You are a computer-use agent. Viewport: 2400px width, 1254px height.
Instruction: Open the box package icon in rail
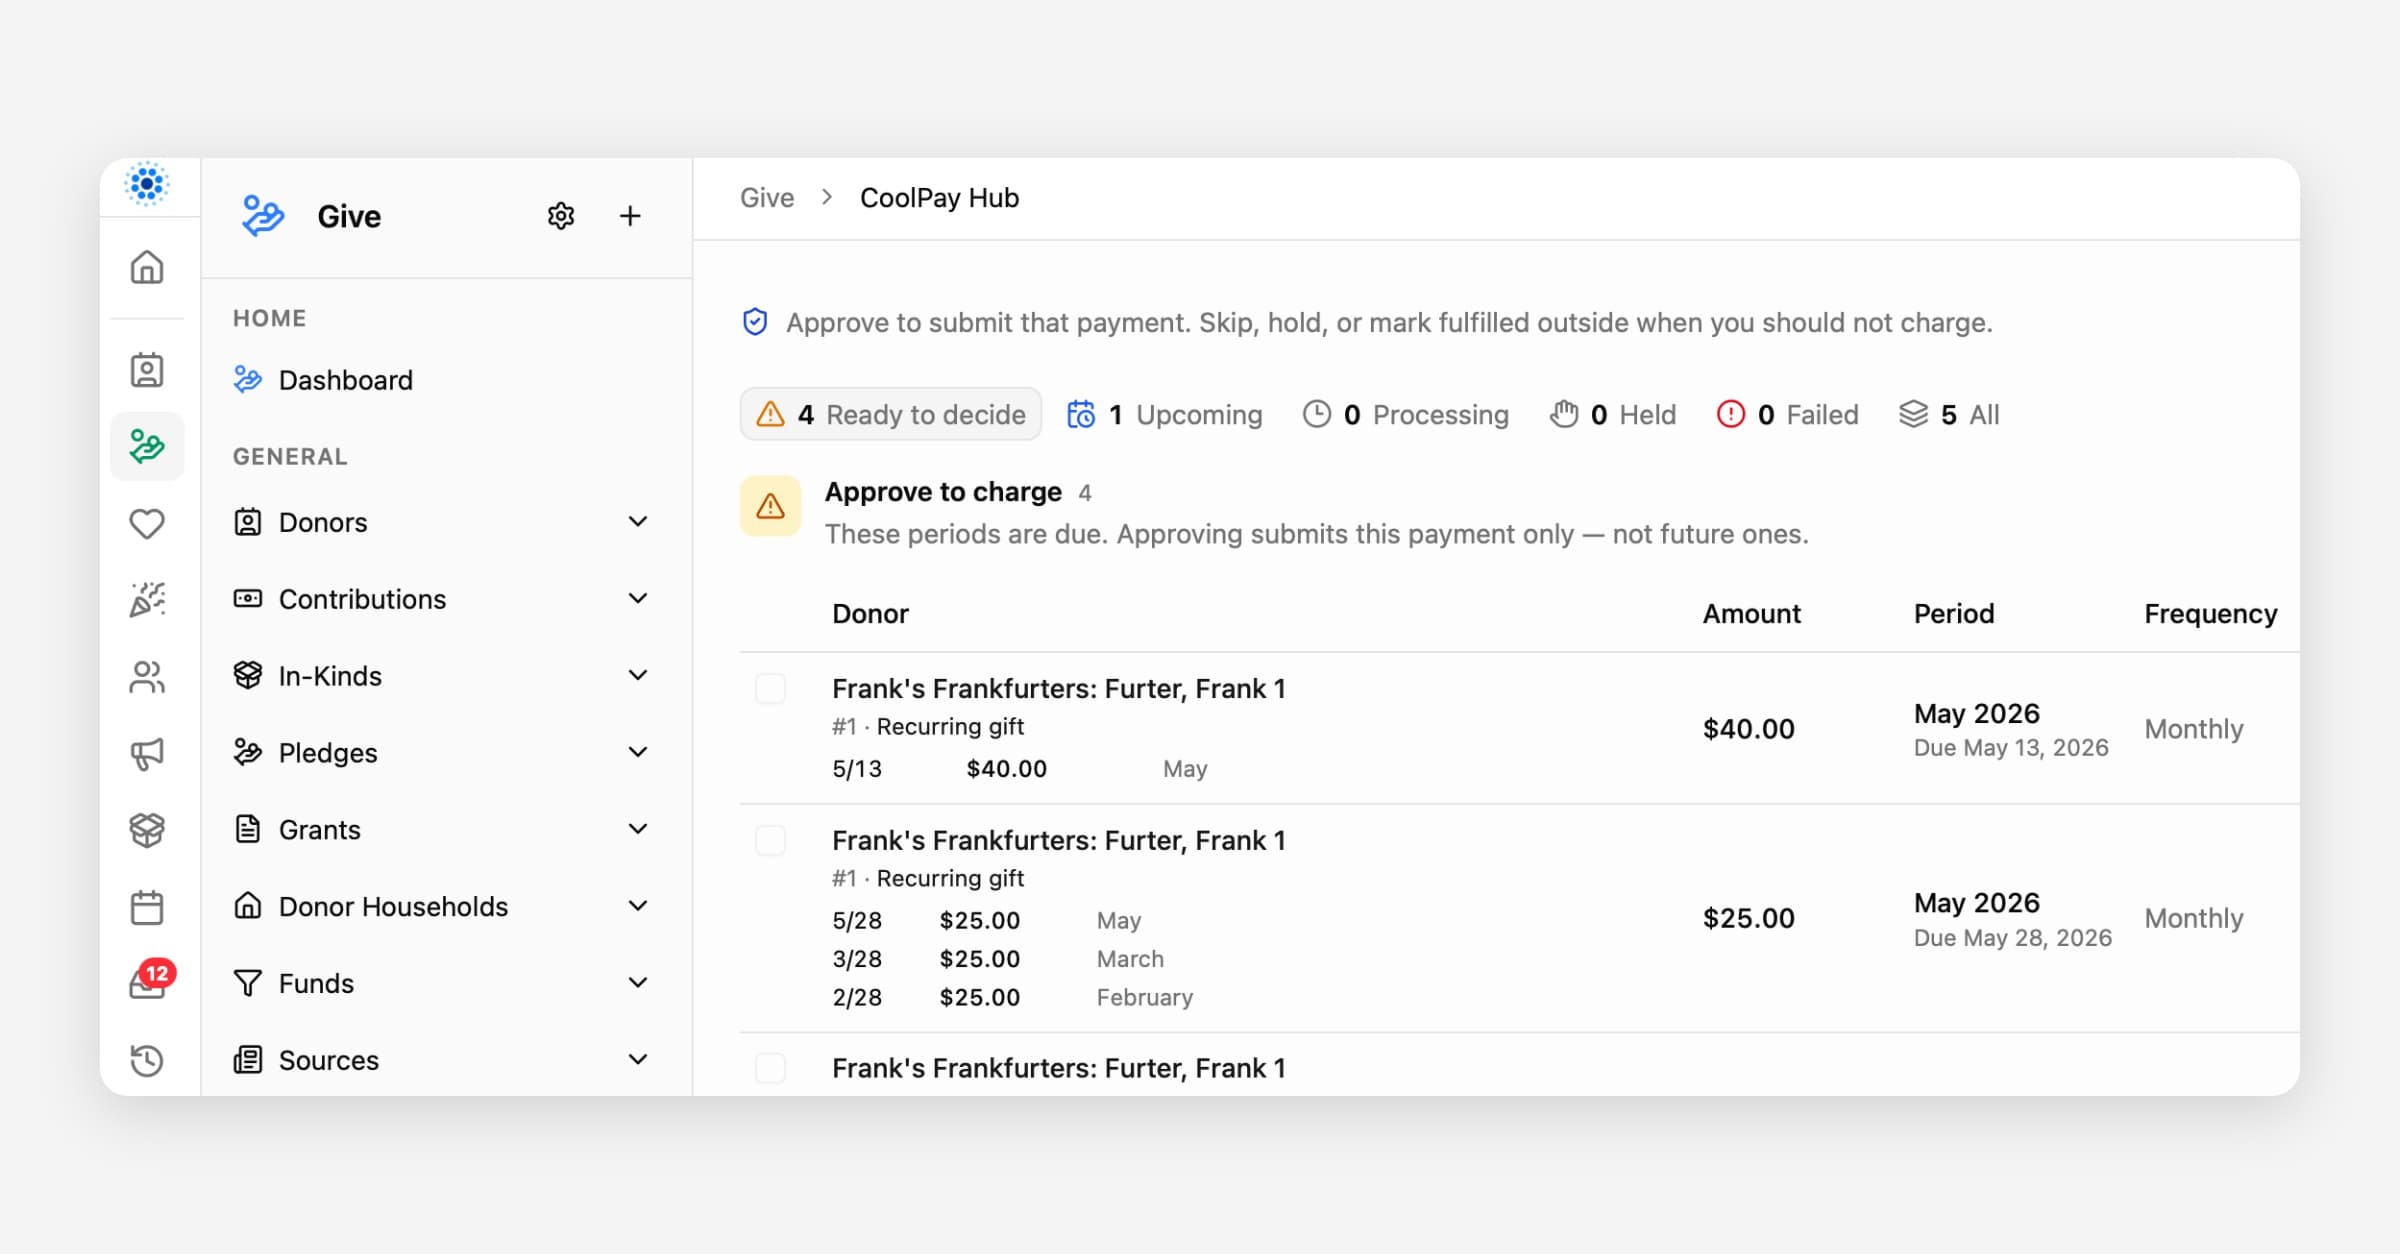147,830
